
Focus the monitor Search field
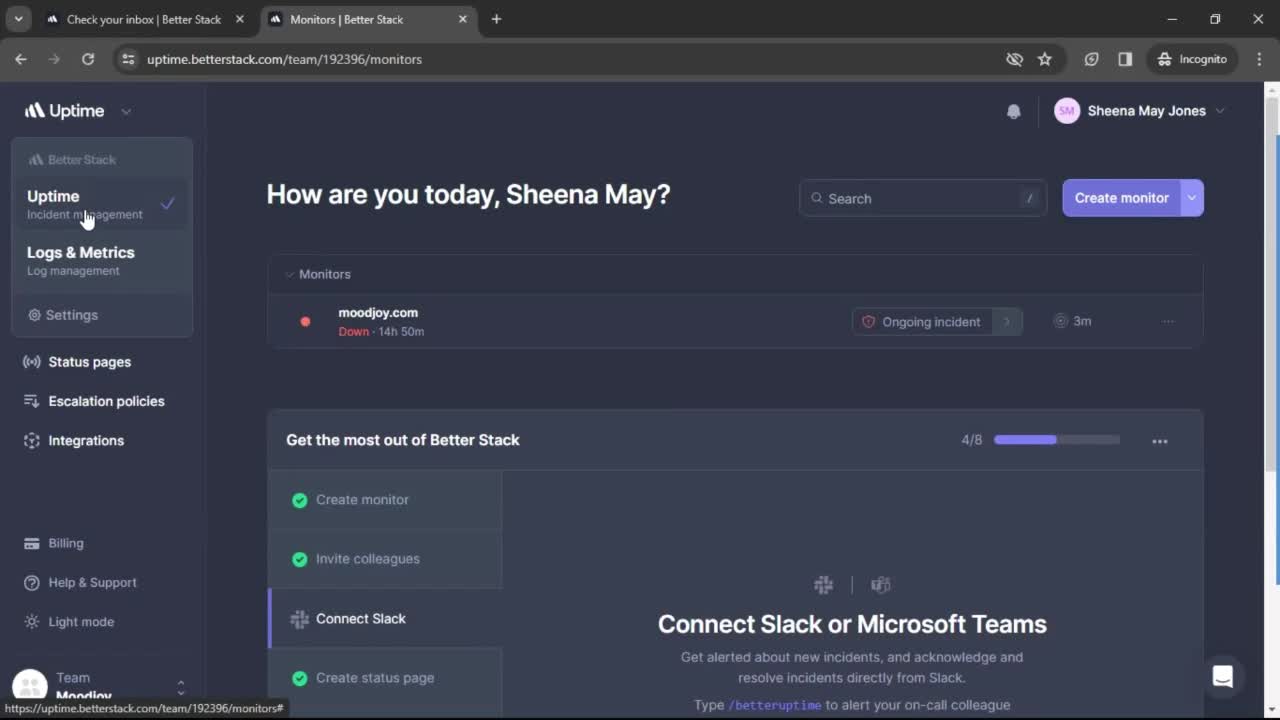coord(923,198)
